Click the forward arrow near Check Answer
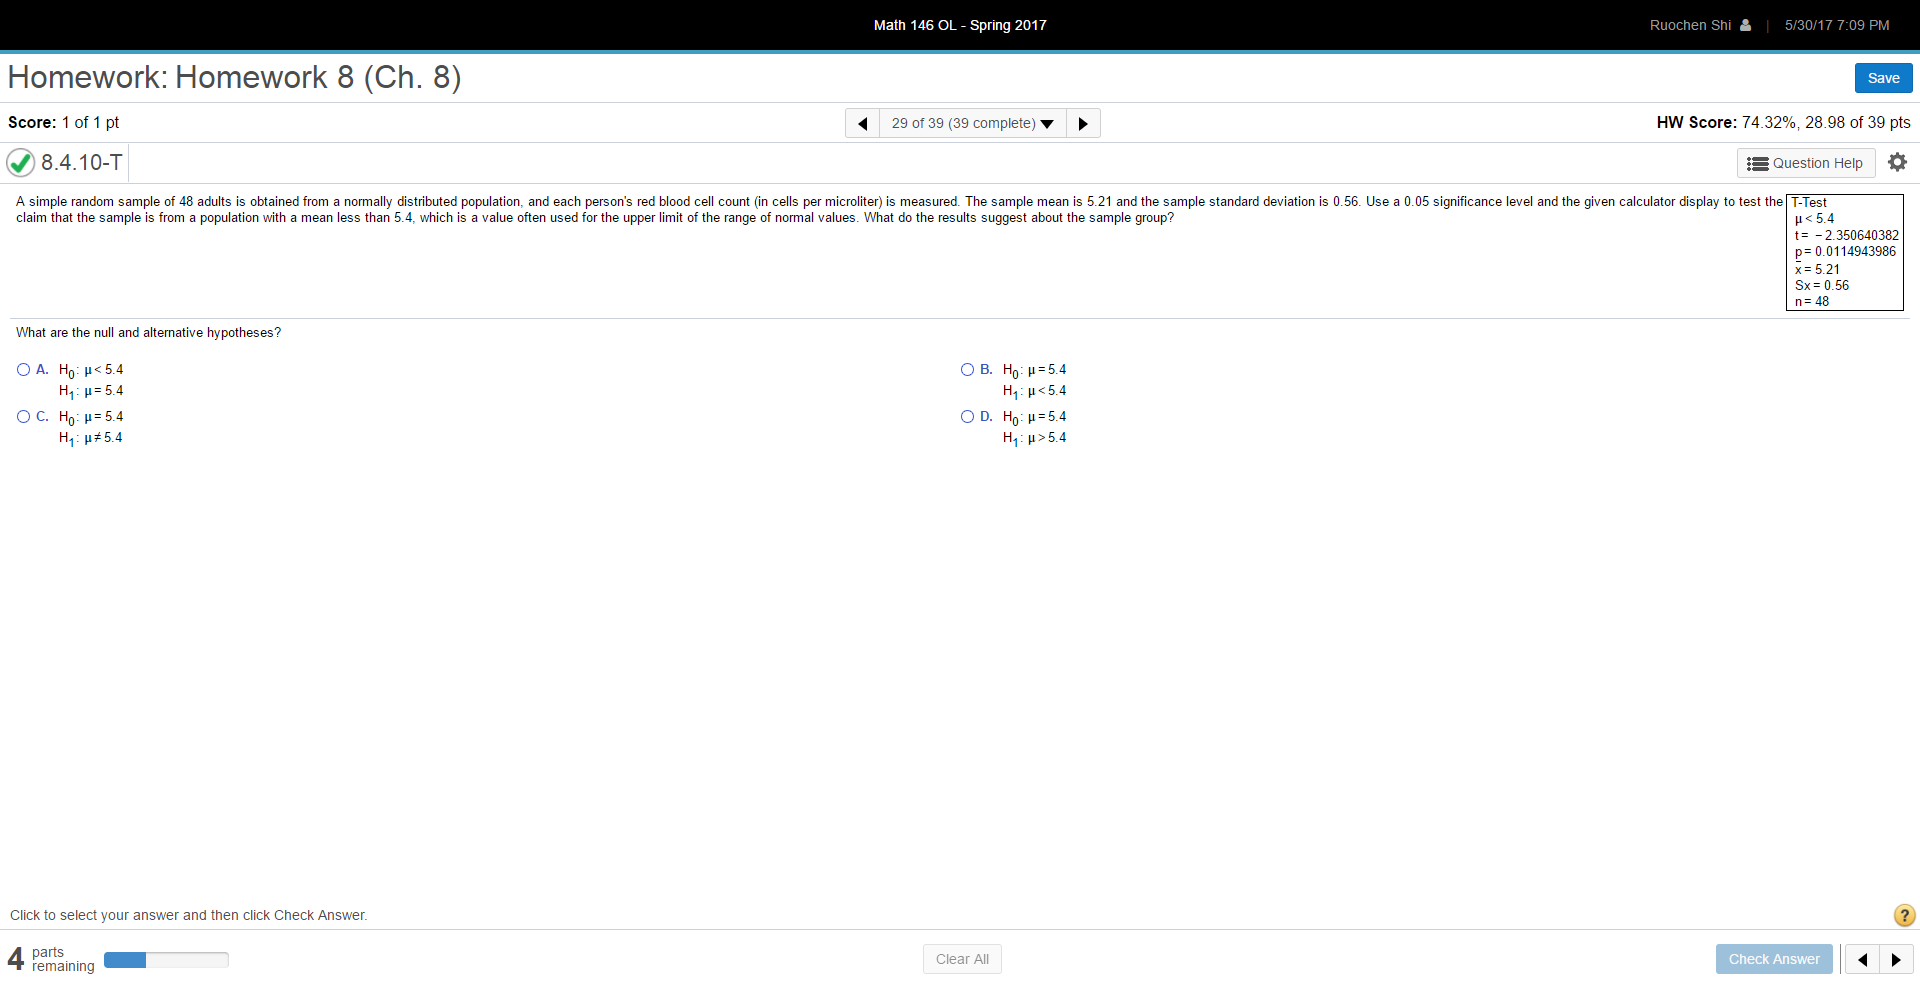Viewport: 1920px width, 989px height. pos(1897,958)
